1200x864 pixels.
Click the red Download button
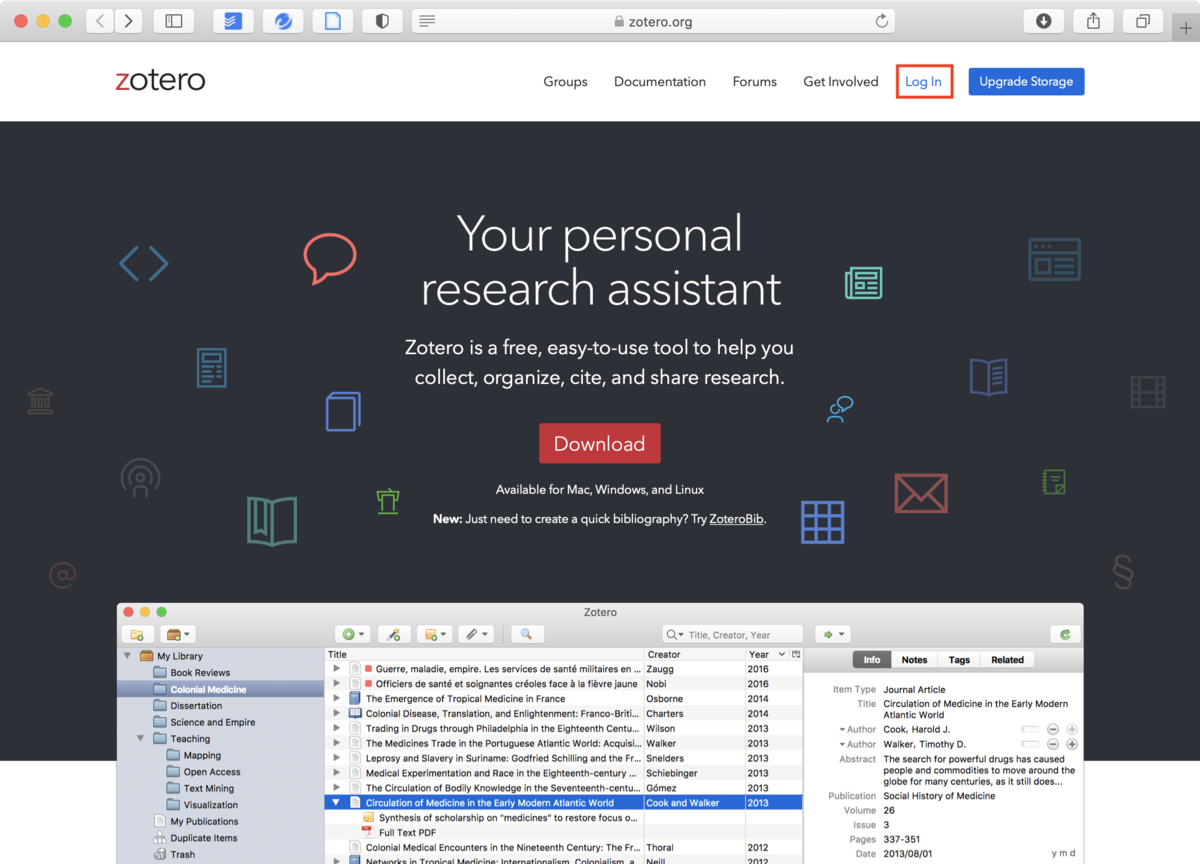click(x=600, y=443)
